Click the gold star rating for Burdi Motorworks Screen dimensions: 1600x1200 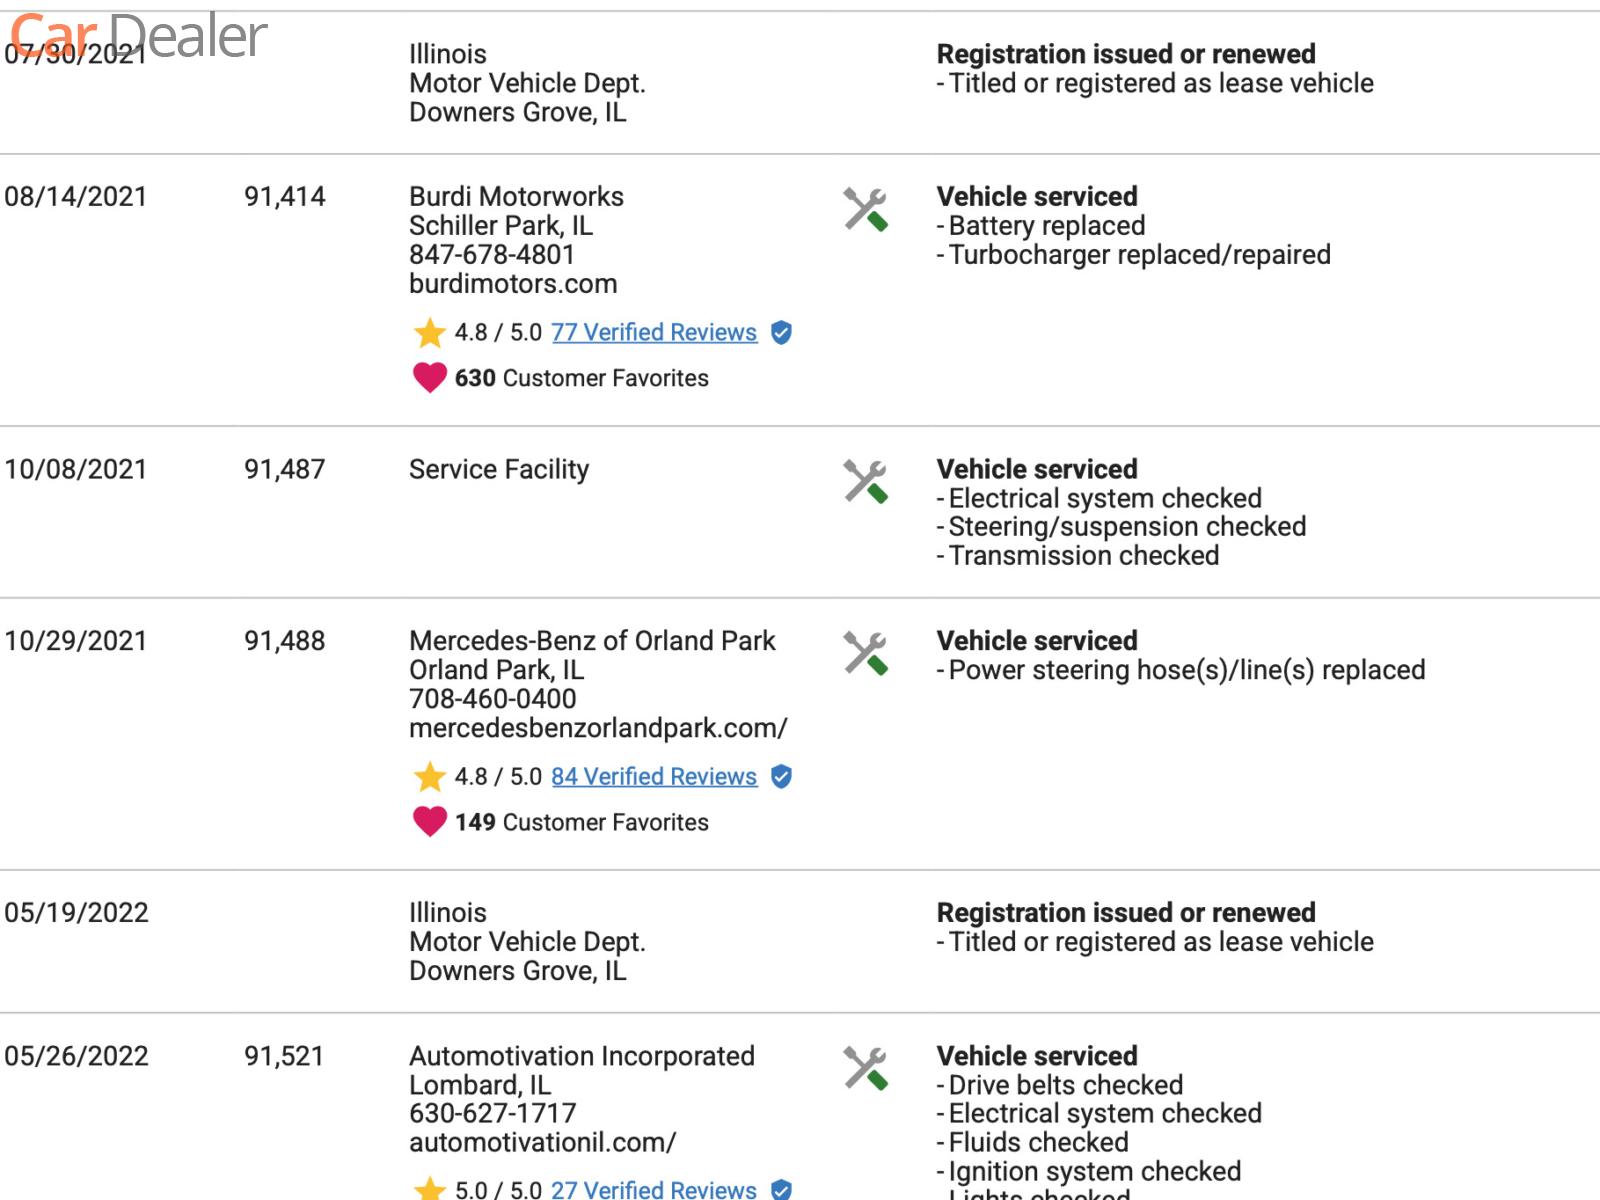click(x=430, y=332)
